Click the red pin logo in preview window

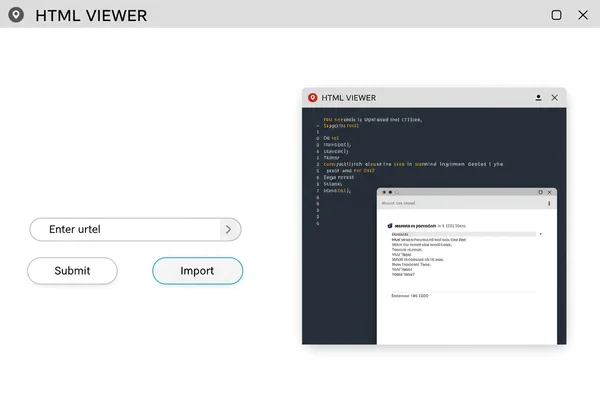(x=313, y=98)
